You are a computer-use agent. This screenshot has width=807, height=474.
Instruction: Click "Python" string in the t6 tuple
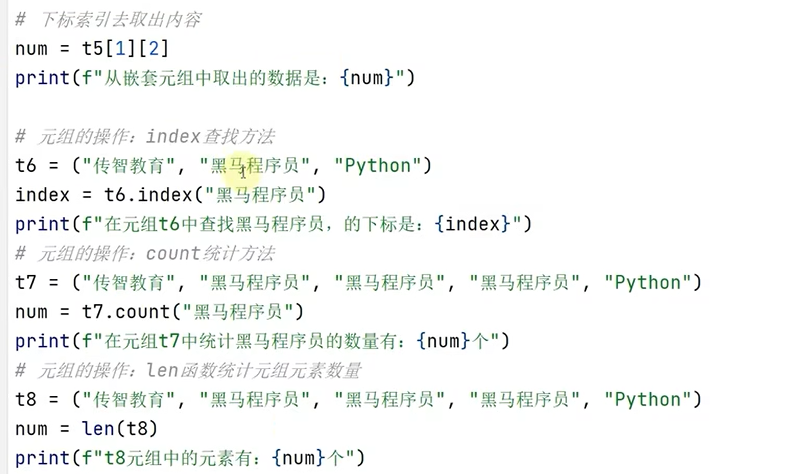click(378, 166)
